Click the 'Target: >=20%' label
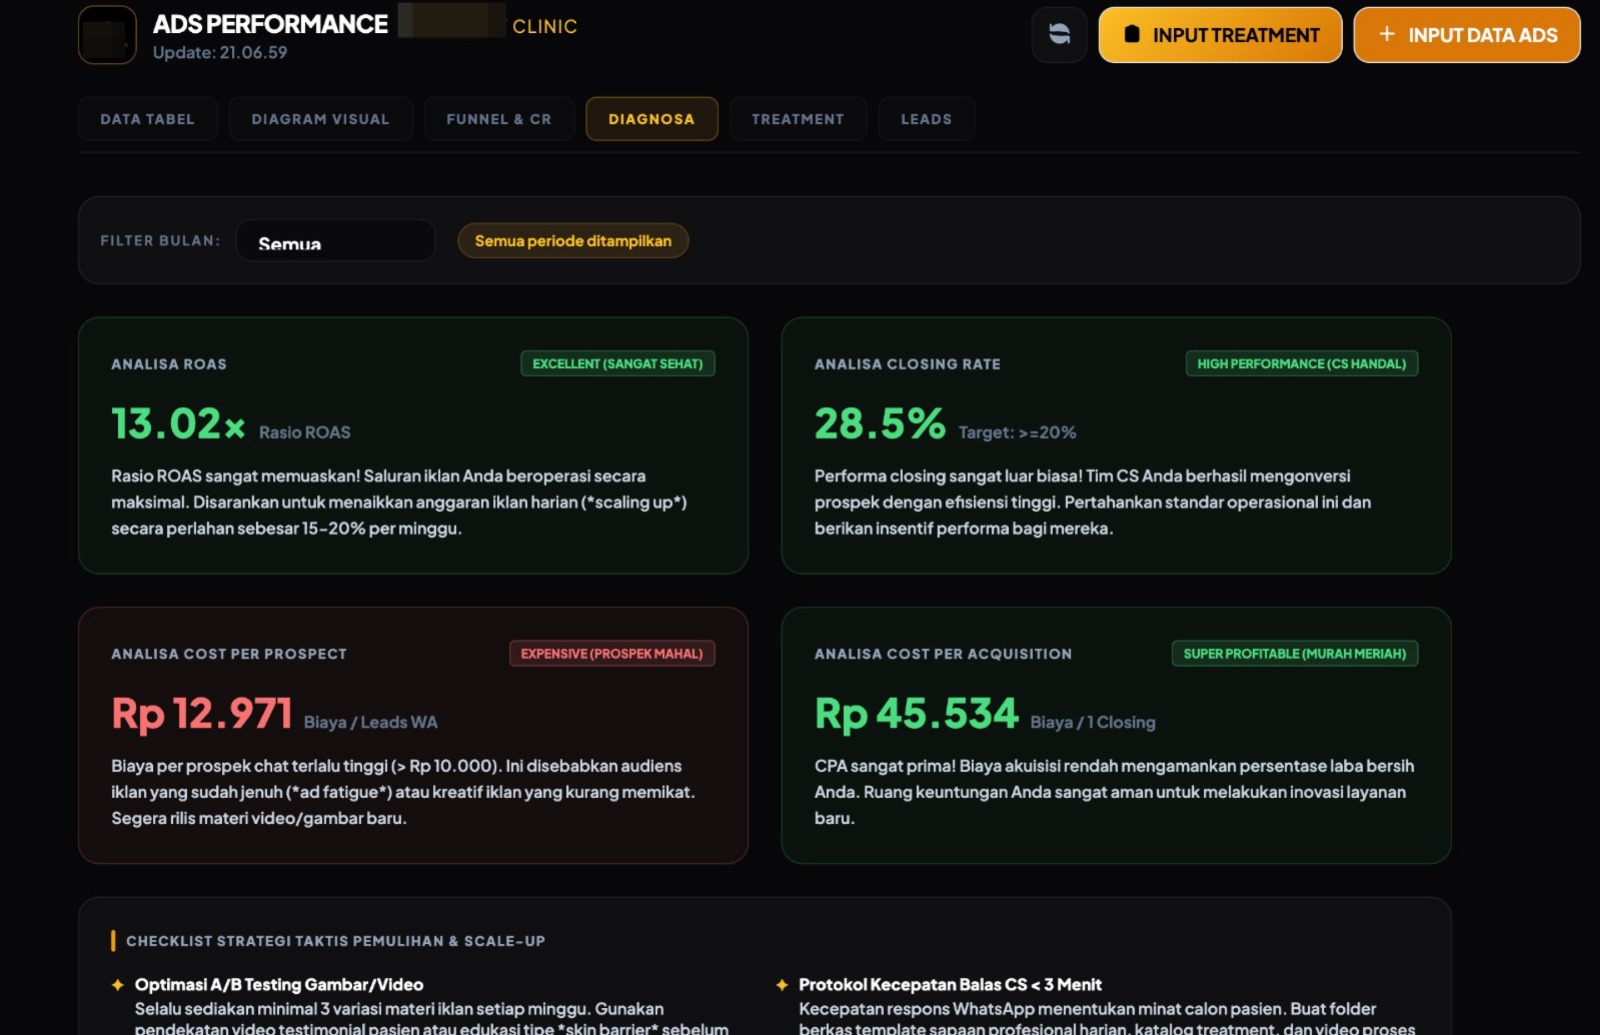Screen dimensions: 1600x1035 1018,433
